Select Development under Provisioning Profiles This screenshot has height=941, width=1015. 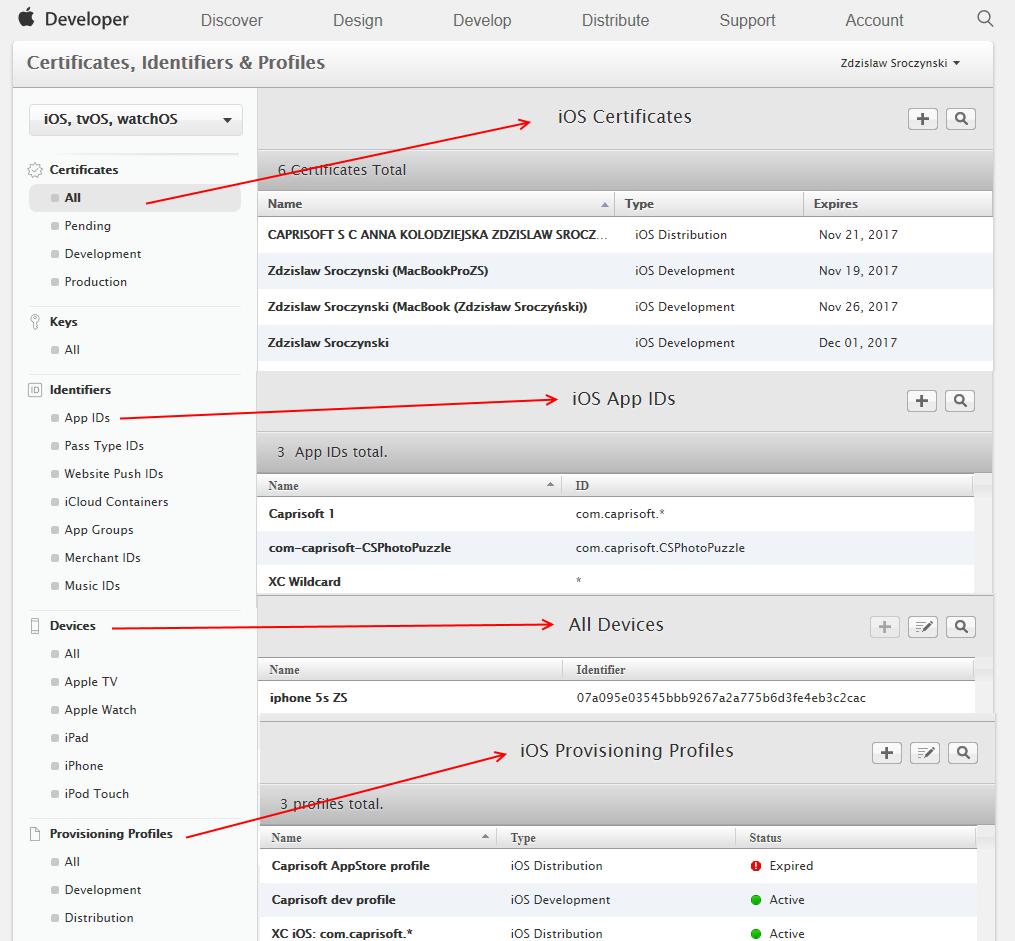pyautogui.click(x=102, y=890)
